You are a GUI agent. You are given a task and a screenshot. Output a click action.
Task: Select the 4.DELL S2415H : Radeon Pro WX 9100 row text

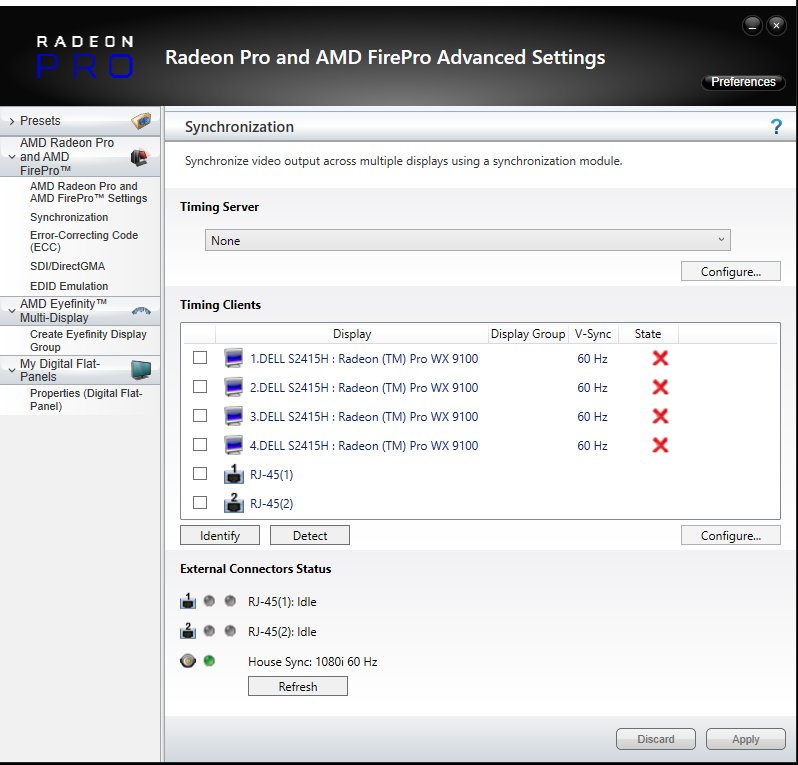pyautogui.click(x=364, y=446)
